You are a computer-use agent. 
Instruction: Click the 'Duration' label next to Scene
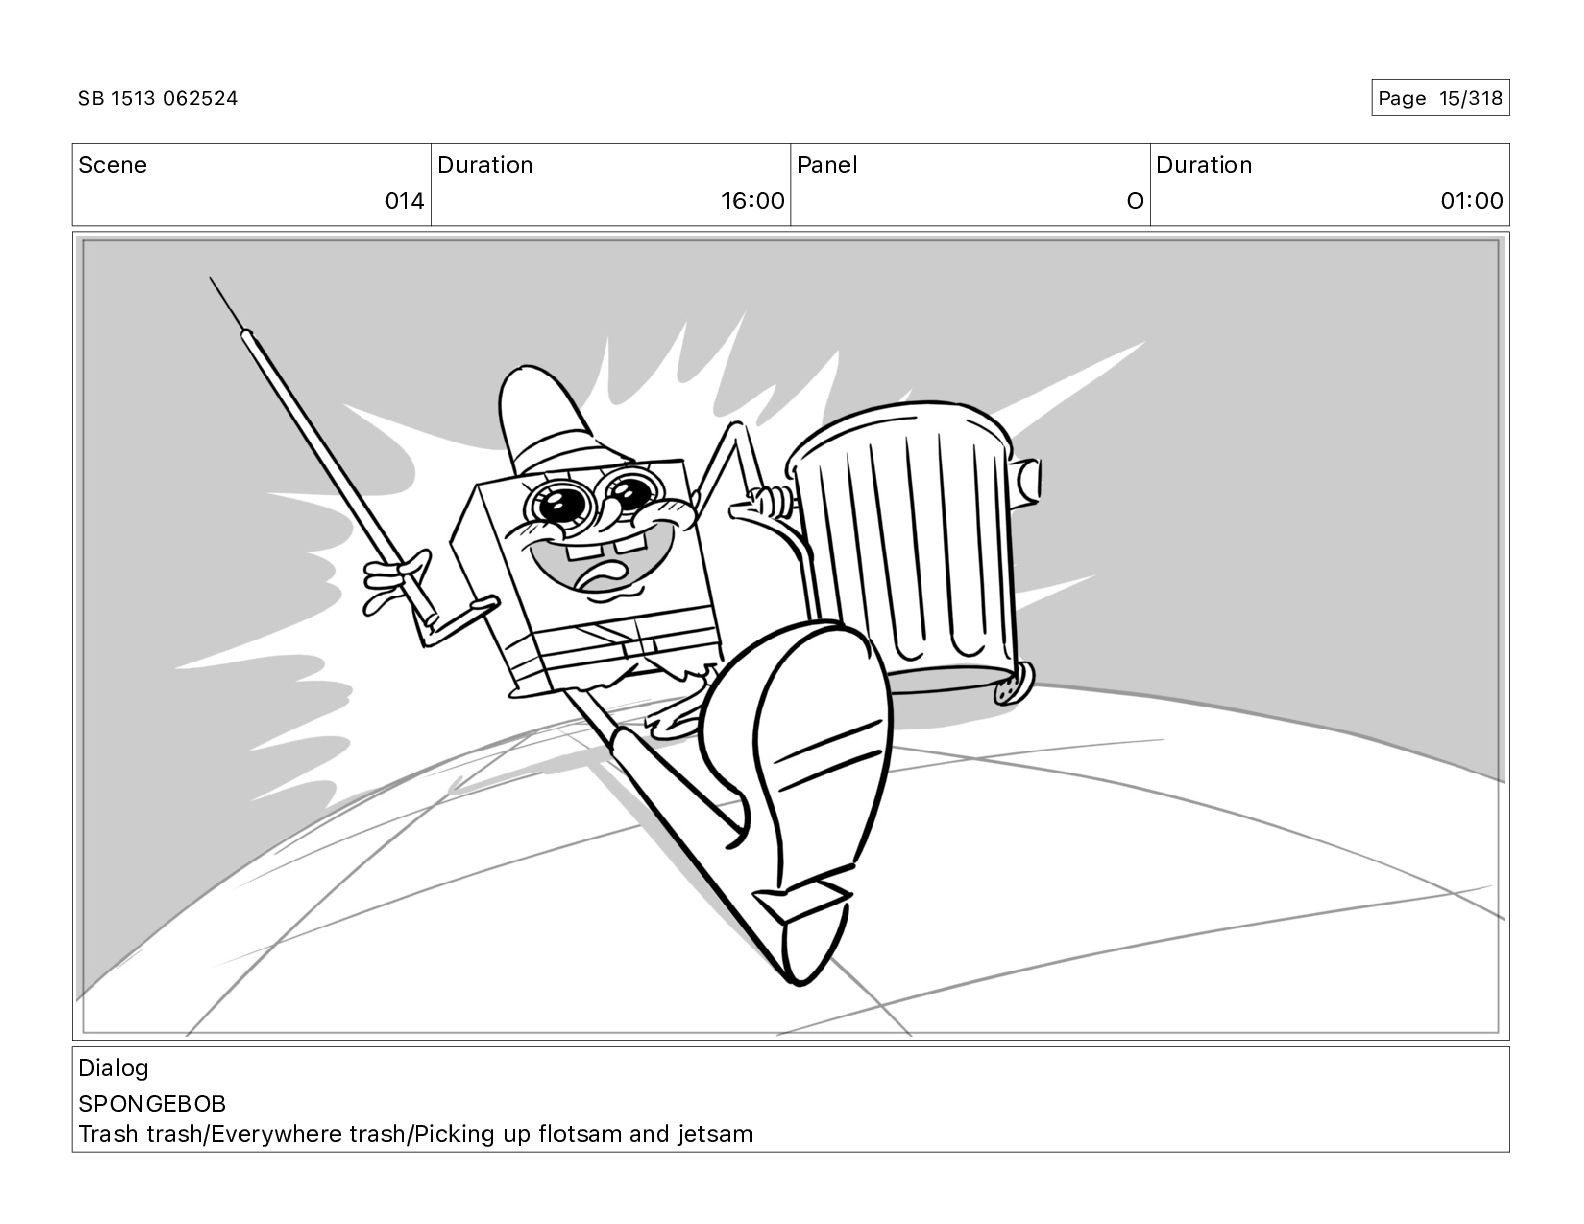(485, 165)
